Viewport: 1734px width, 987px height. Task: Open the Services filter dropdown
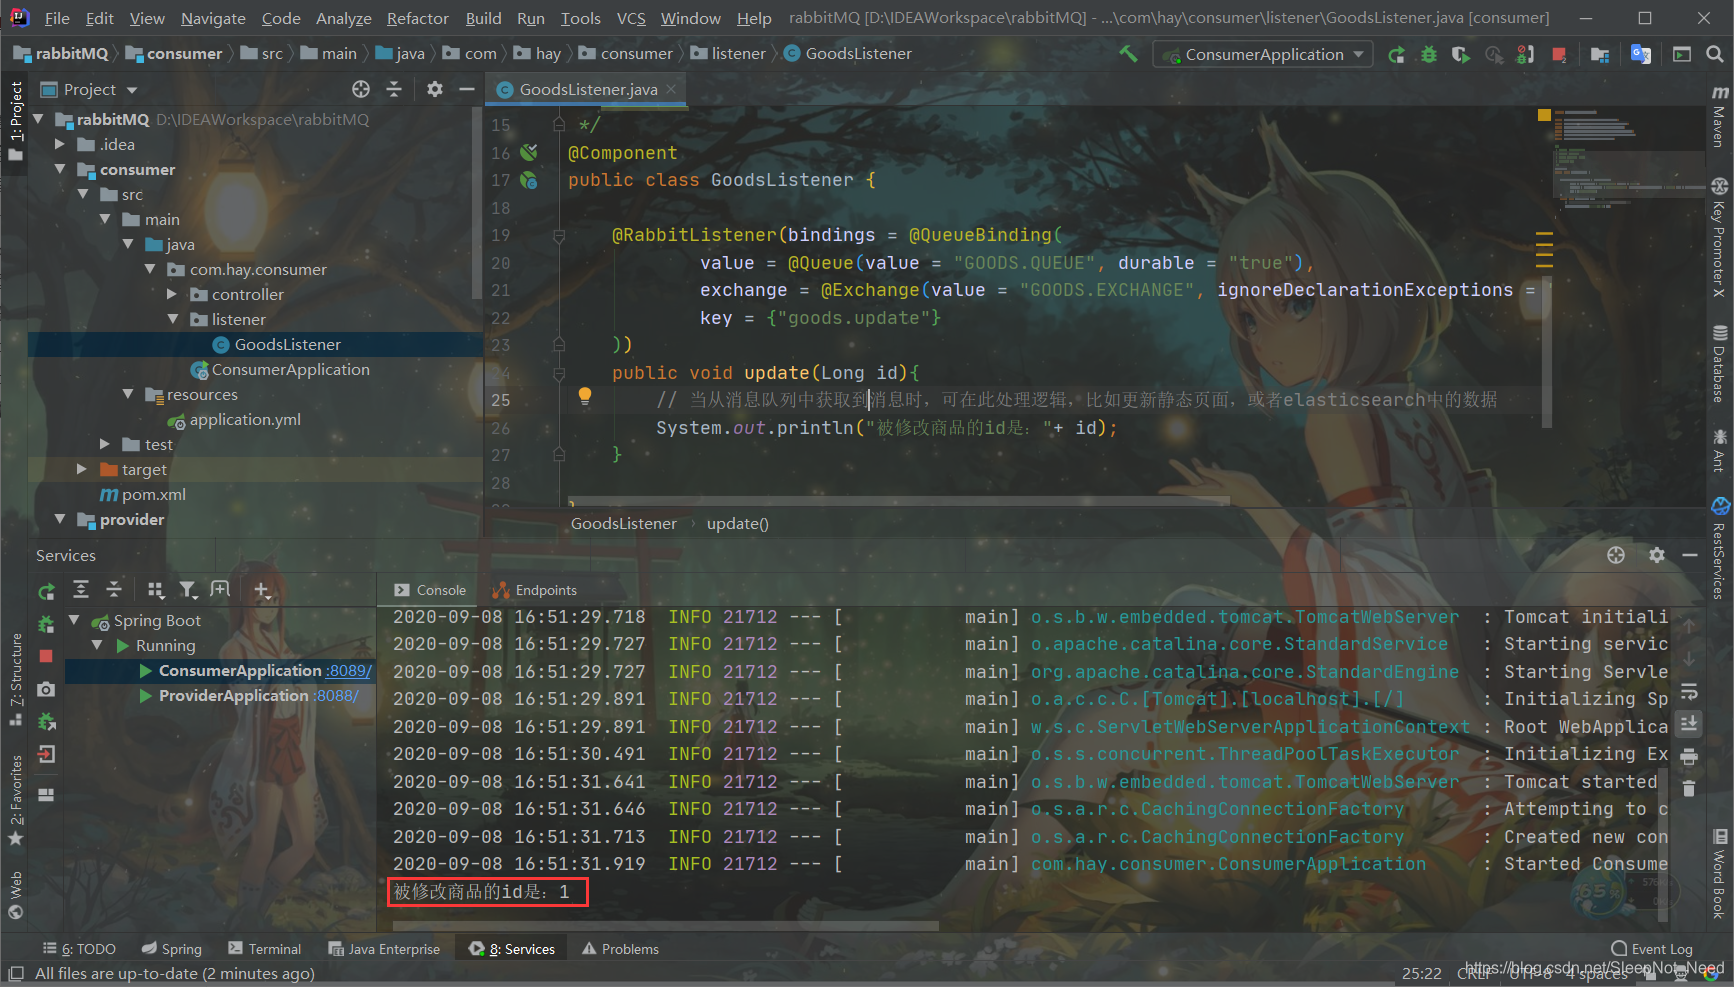tap(188, 590)
